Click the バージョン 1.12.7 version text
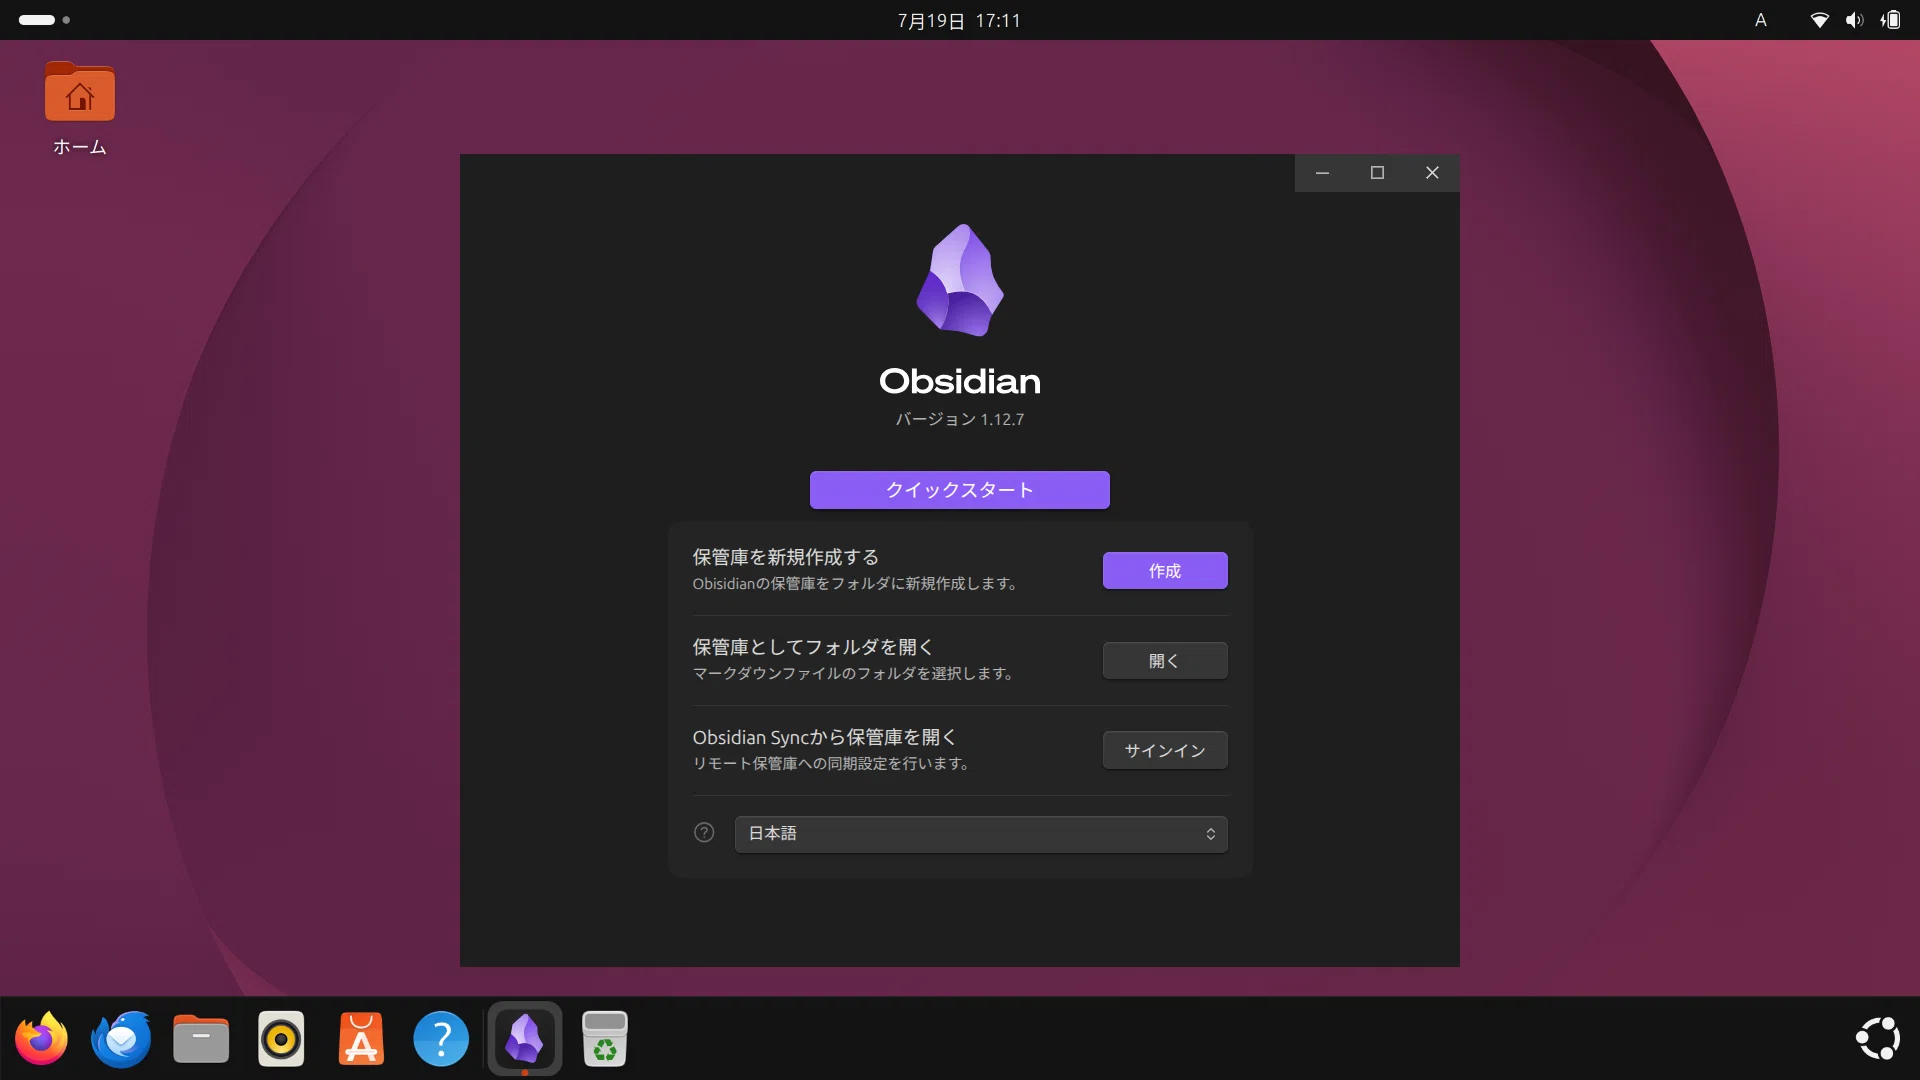Screen dimensions: 1920x1080 click(x=960, y=419)
